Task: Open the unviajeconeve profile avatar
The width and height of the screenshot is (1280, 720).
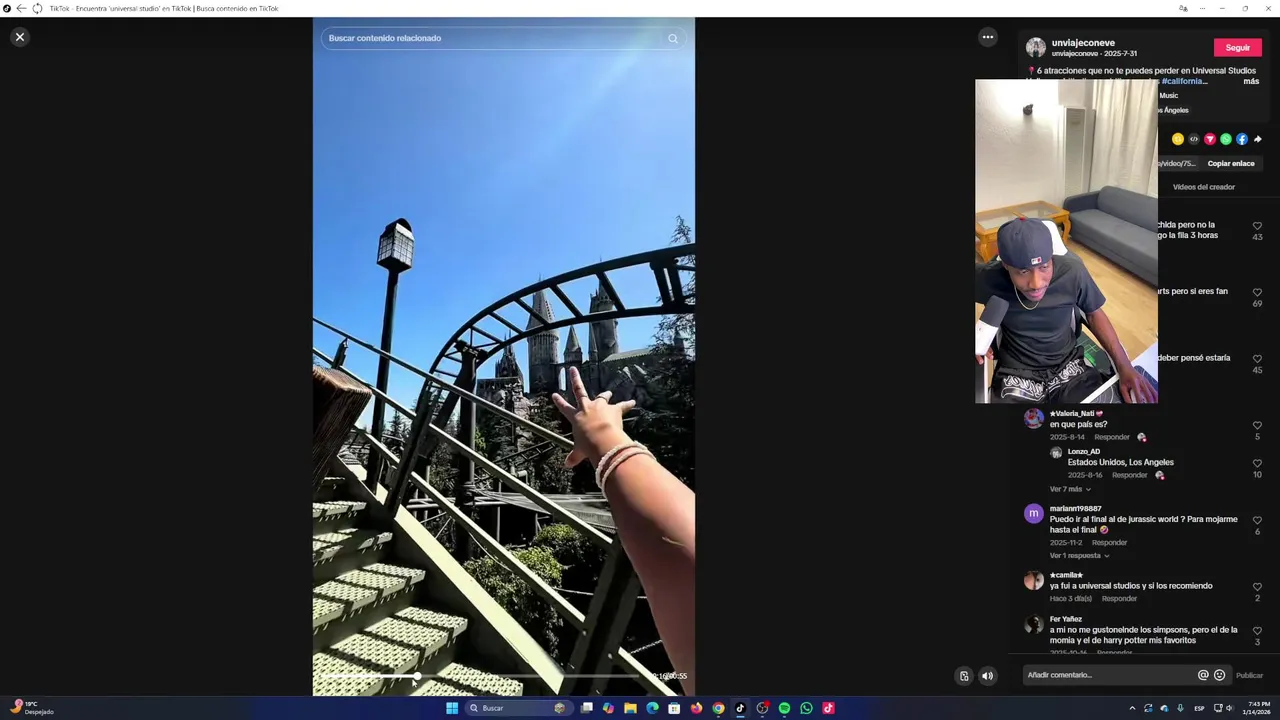Action: point(1036,47)
